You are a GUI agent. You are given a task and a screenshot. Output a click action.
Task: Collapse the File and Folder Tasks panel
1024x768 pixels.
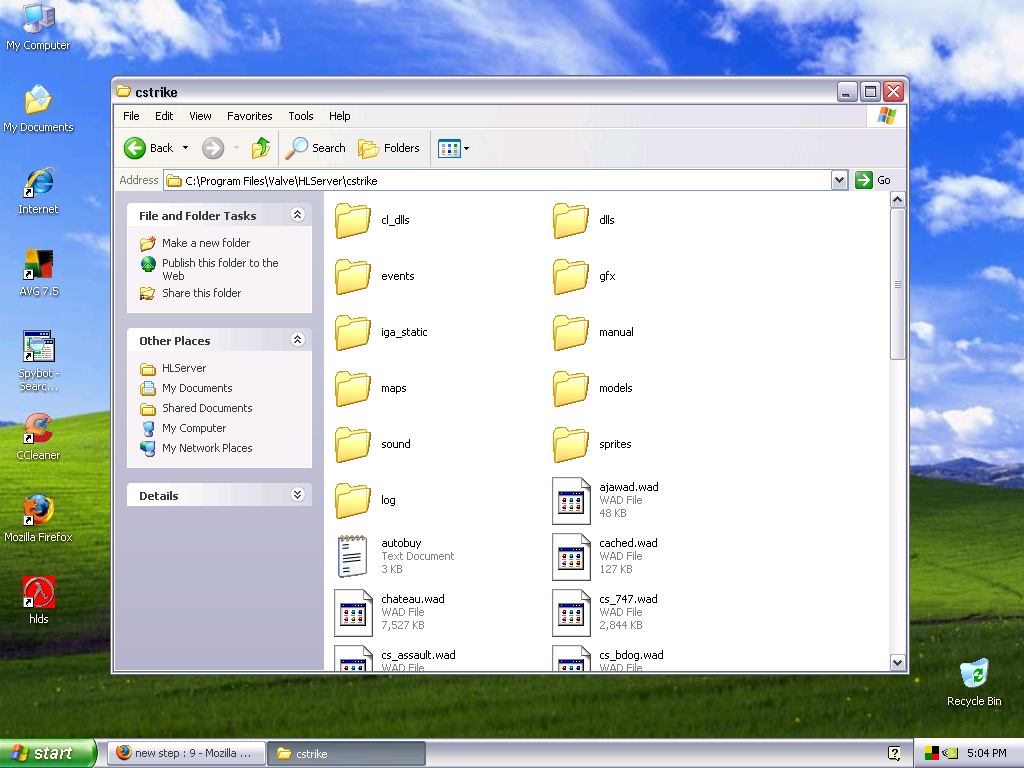[x=297, y=215]
